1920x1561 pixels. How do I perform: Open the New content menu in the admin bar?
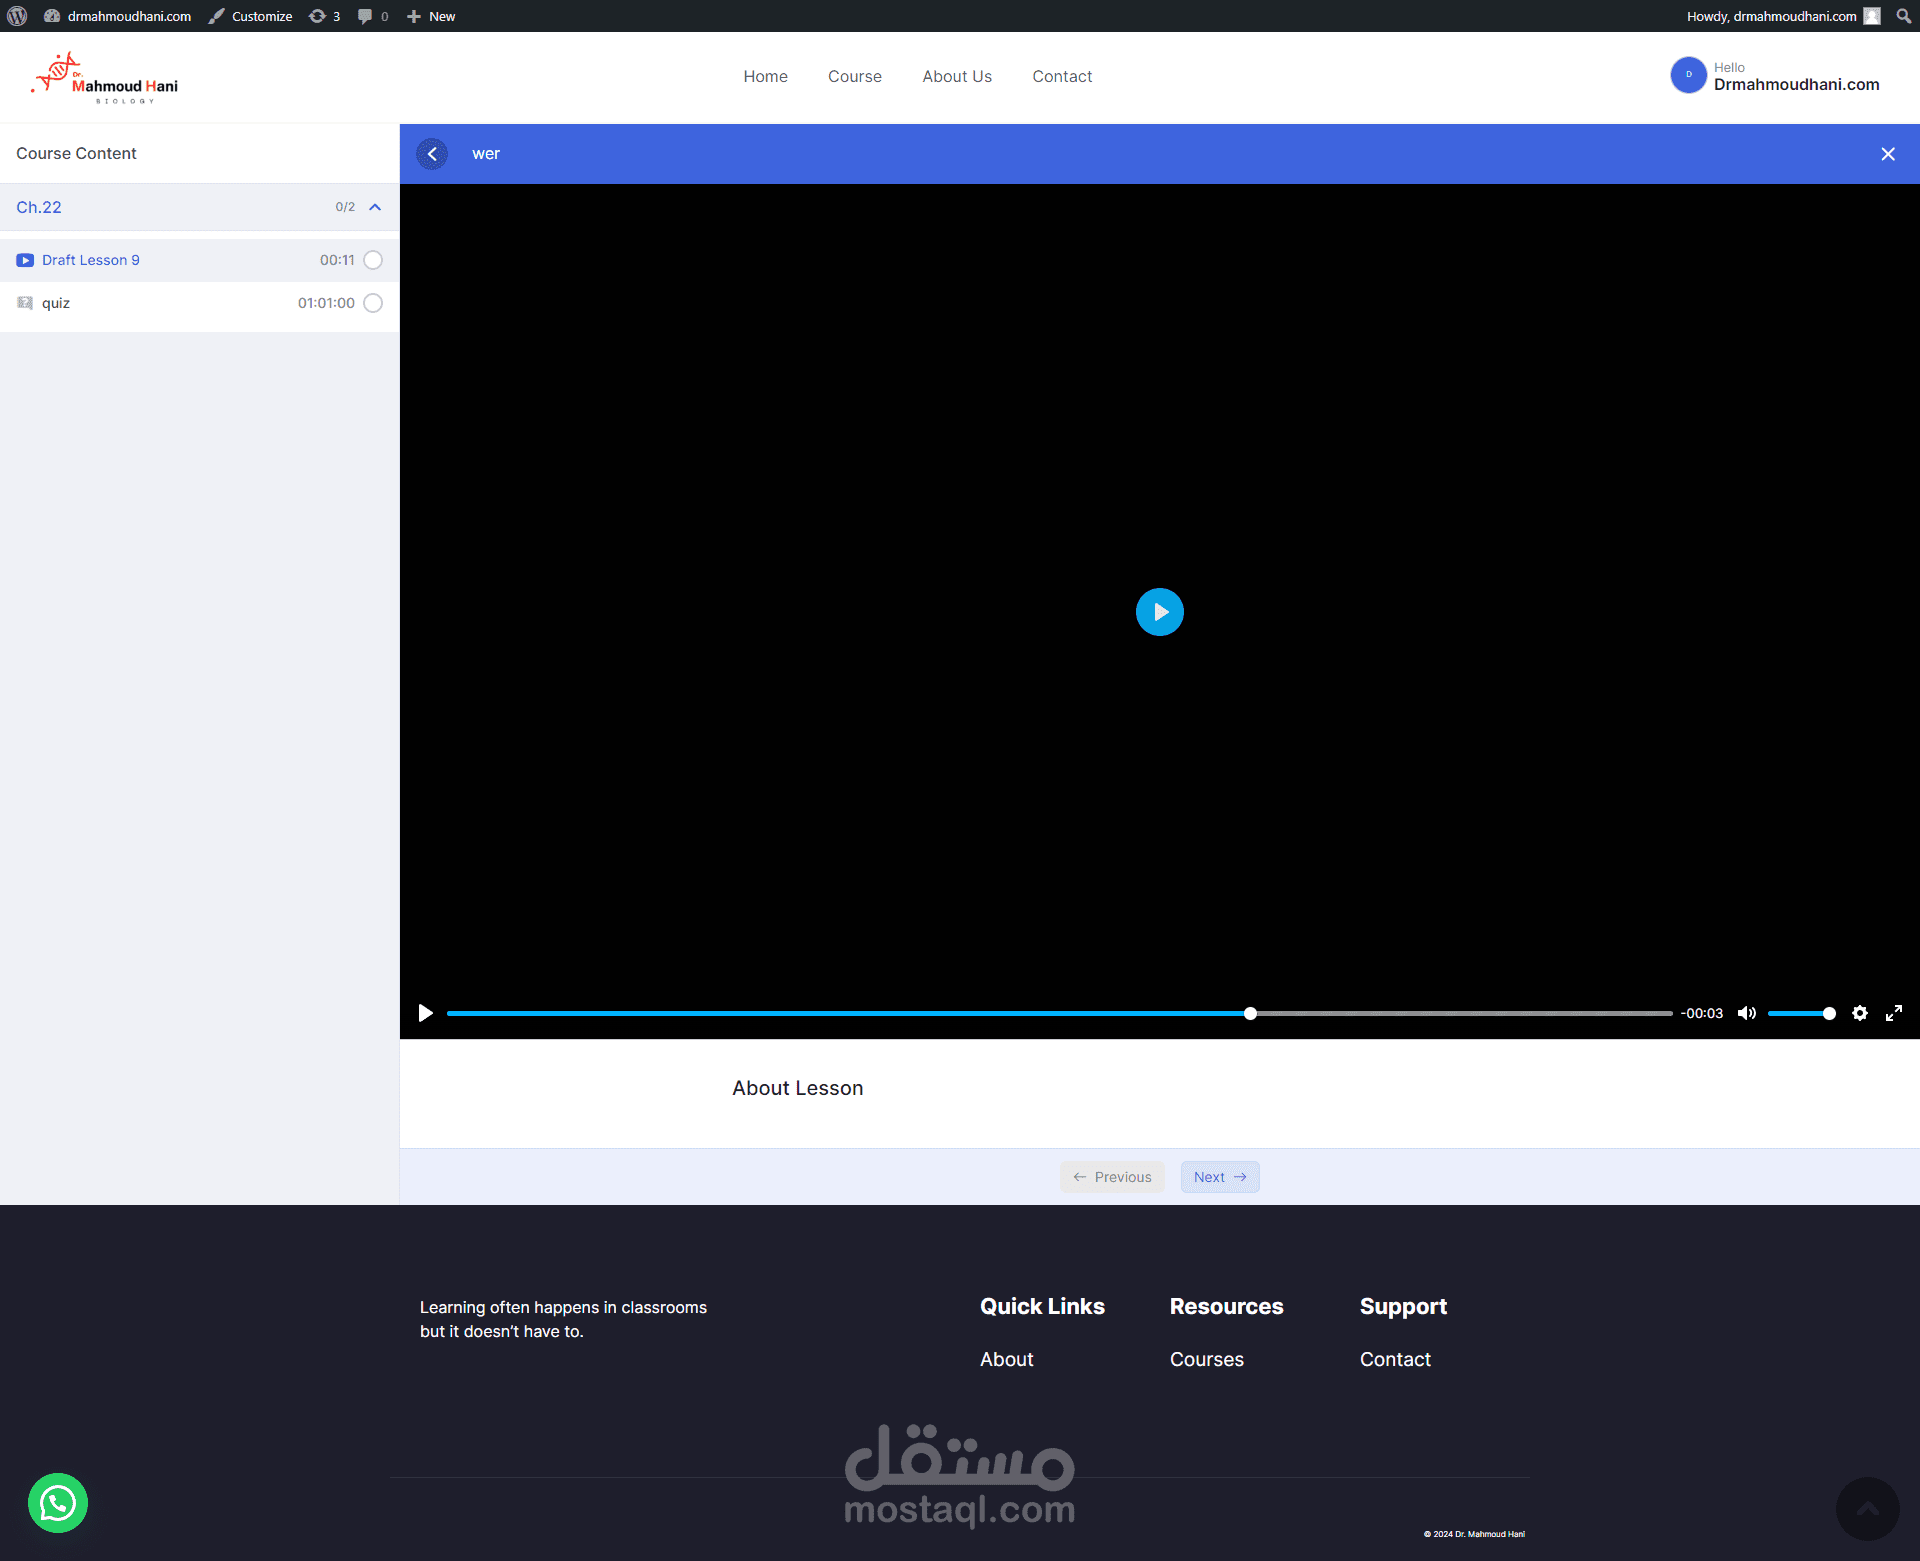click(x=431, y=16)
